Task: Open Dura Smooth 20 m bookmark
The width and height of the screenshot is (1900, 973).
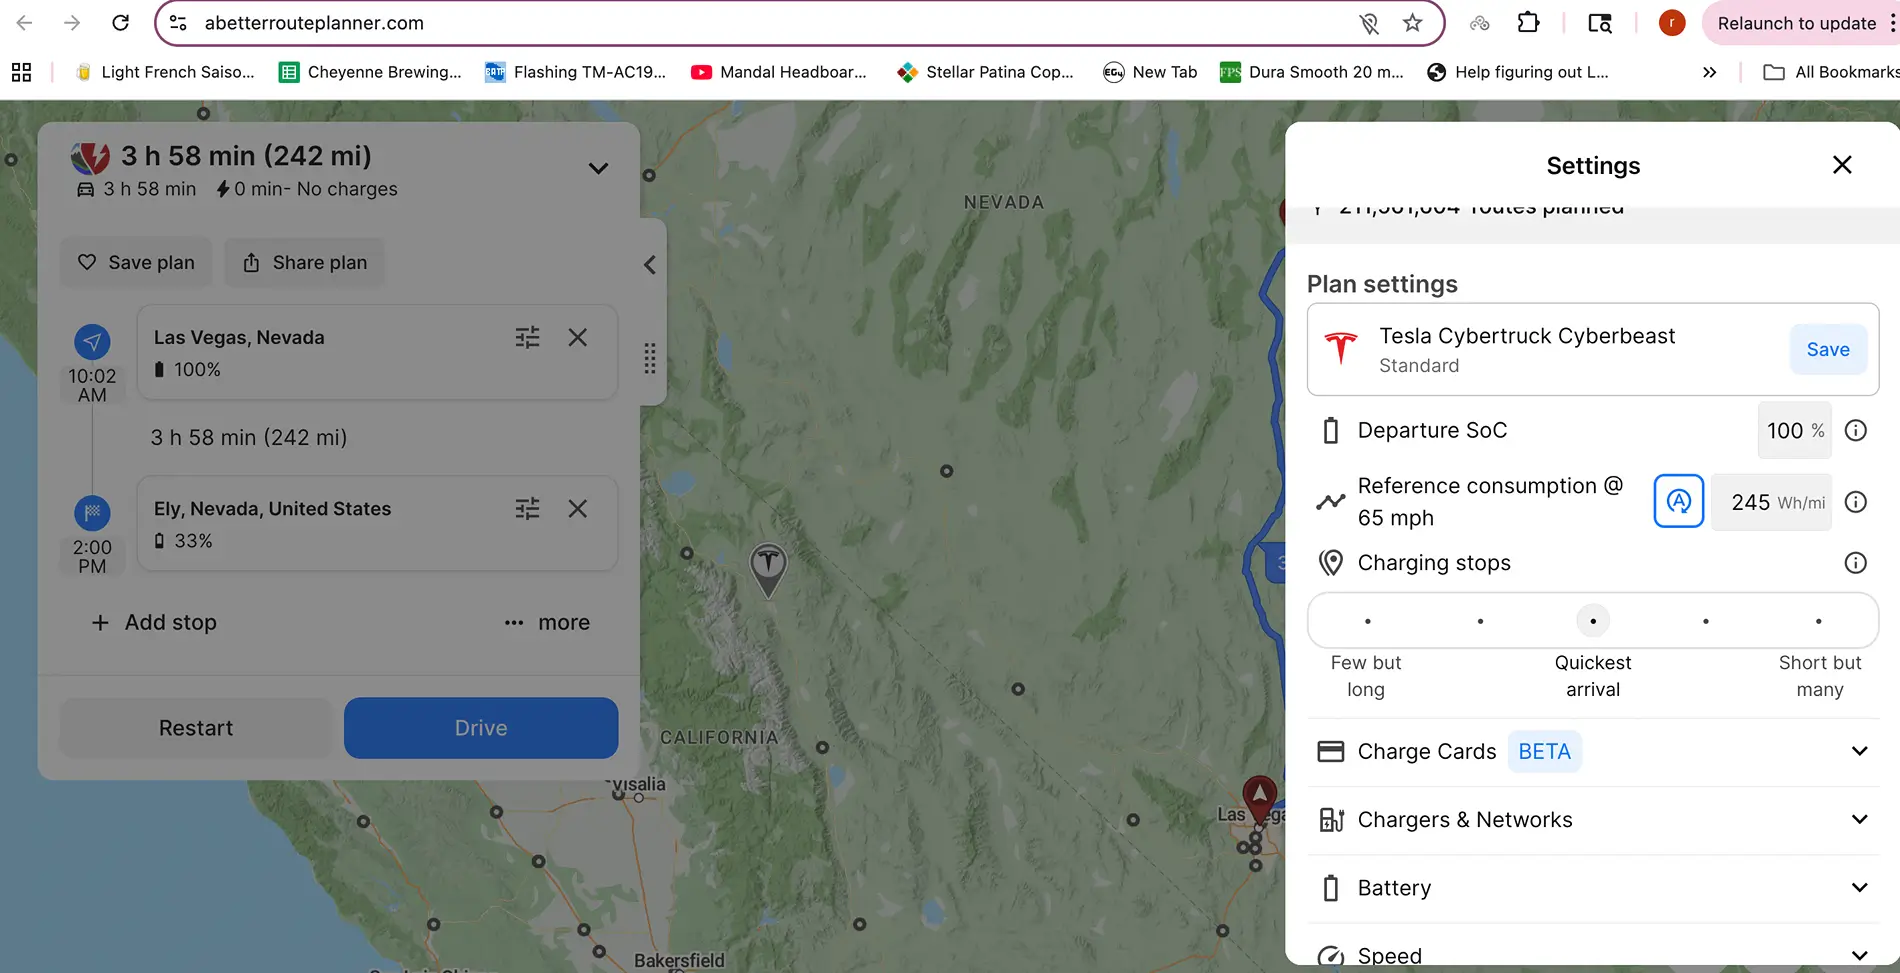Action: point(1312,72)
